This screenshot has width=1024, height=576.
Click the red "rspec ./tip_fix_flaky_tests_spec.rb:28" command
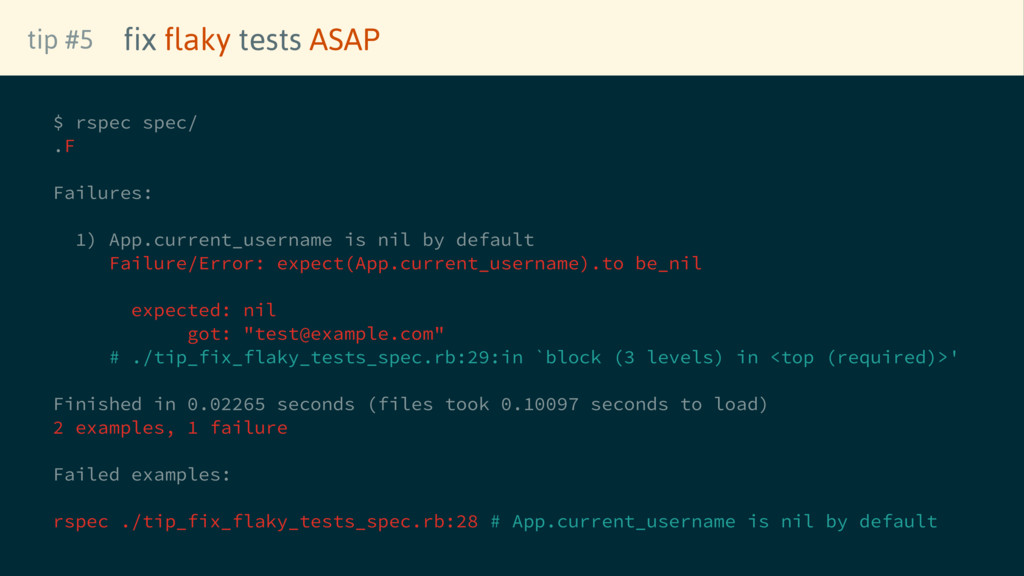(265, 521)
